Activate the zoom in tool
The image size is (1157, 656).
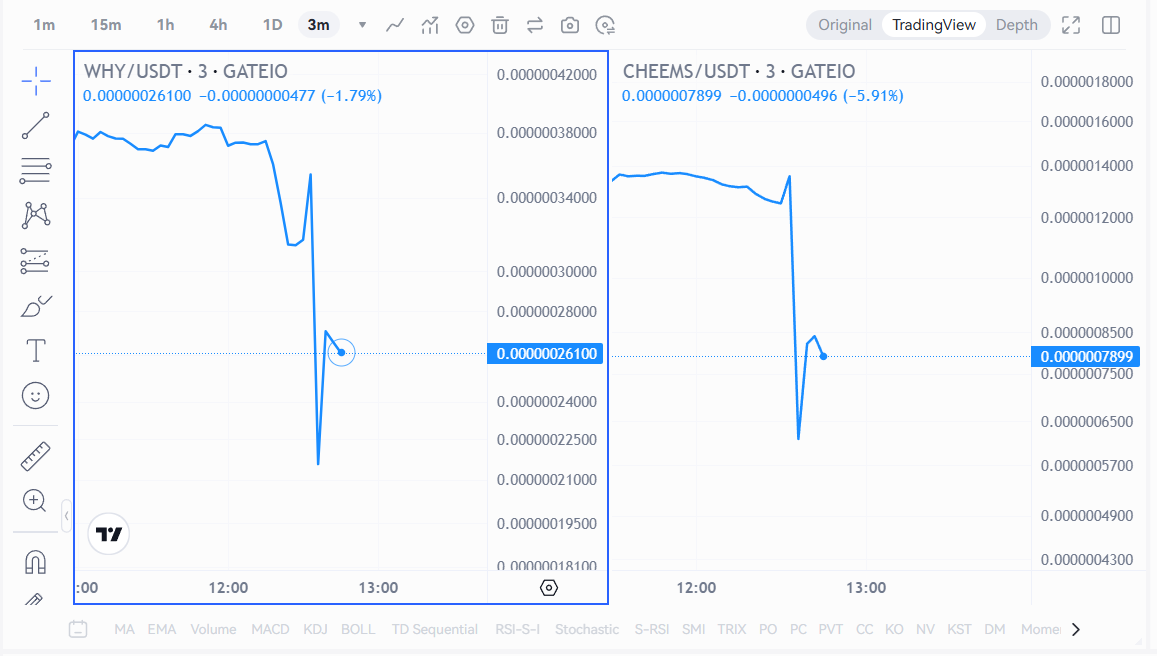point(36,501)
